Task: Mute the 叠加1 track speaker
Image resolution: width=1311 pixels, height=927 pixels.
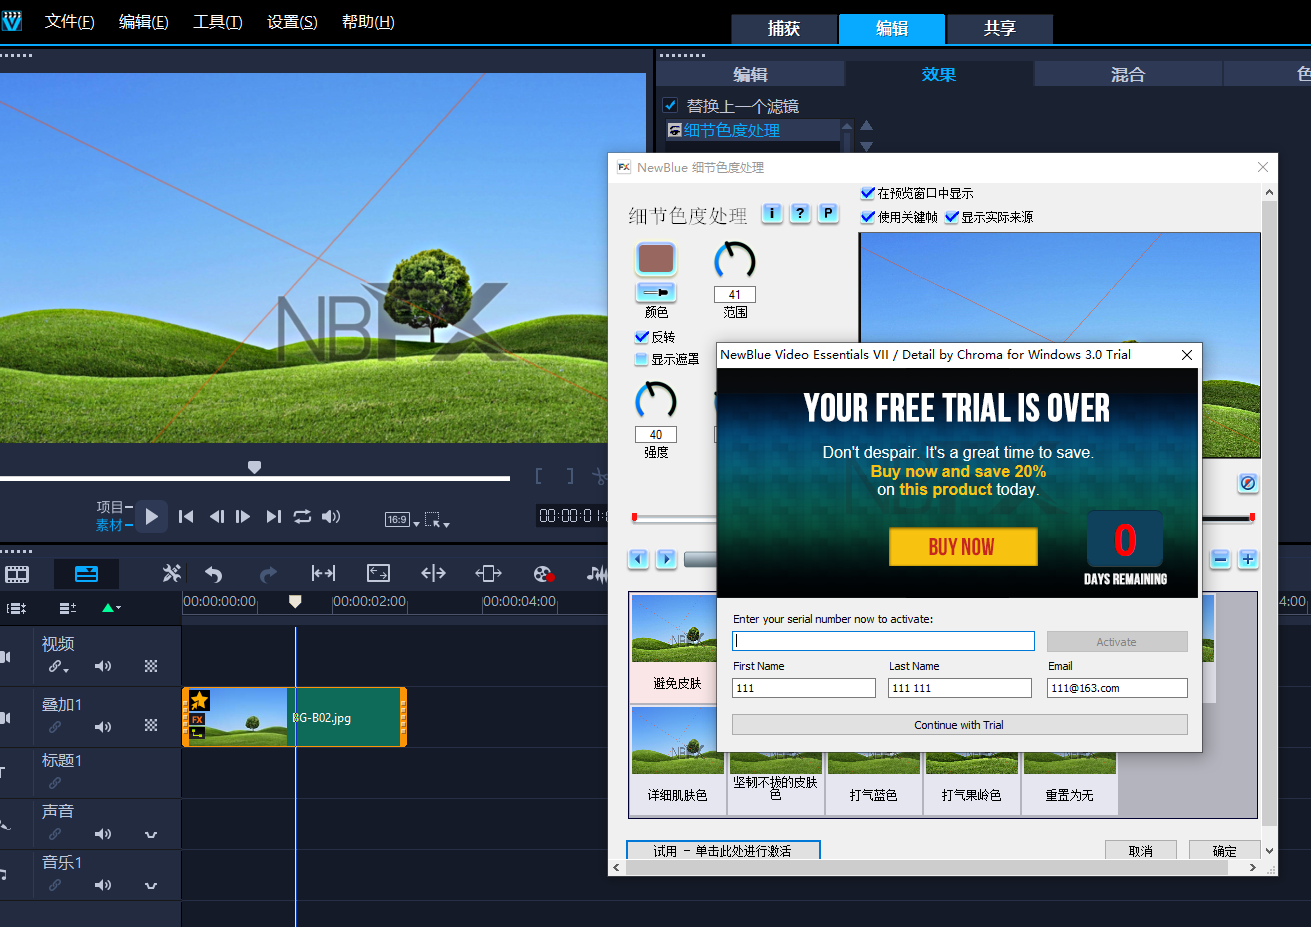Action: pos(103,727)
